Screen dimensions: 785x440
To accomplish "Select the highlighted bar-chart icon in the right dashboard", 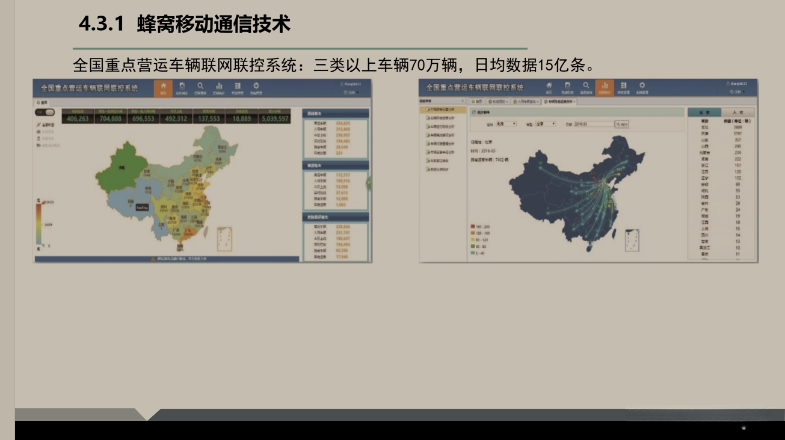I will tap(605, 88).
